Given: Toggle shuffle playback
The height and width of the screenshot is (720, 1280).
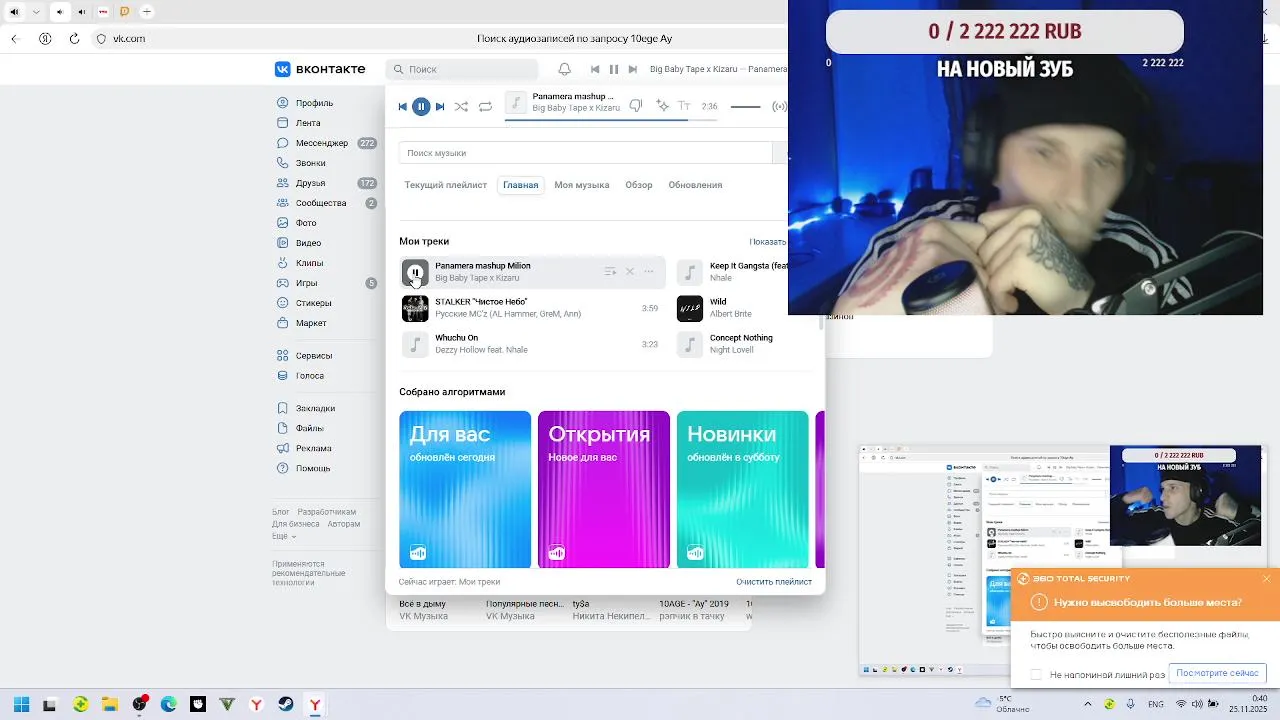Looking at the screenshot, I should [461, 106].
